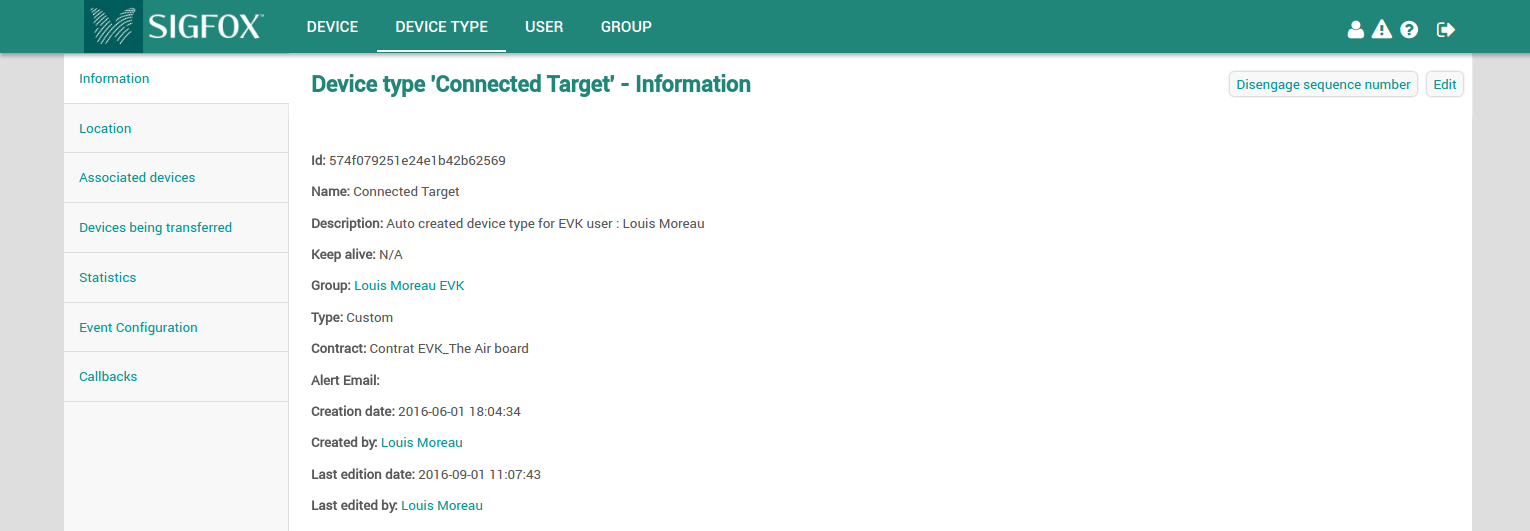This screenshot has height=531, width=1530.
Task: Click the Last edition date 2016-09-01 11:07:43
Action: click(x=479, y=475)
